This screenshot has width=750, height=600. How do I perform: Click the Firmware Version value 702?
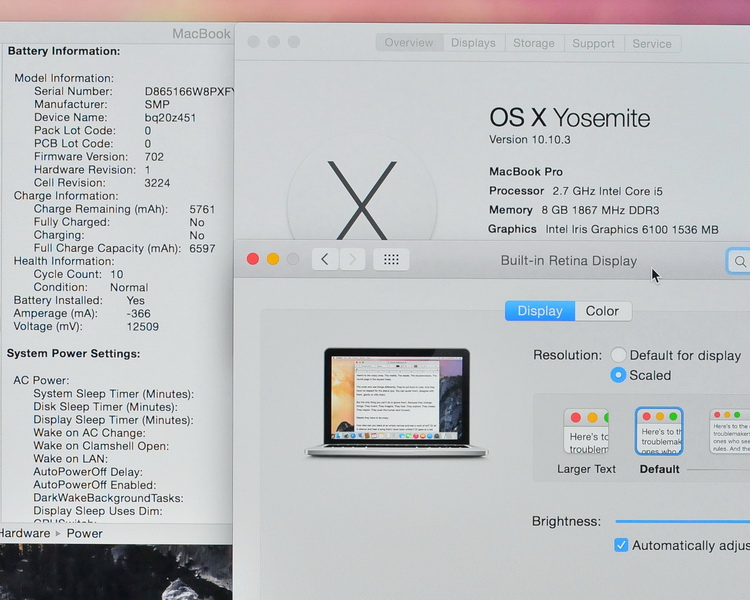[154, 157]
